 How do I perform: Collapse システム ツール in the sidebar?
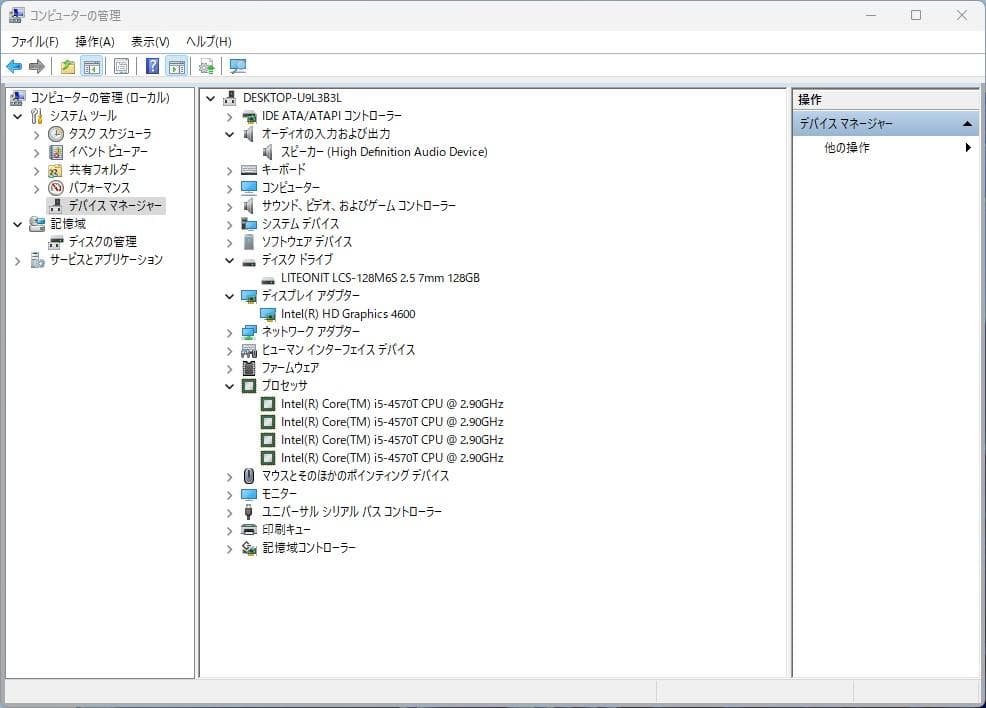(18, 115)
